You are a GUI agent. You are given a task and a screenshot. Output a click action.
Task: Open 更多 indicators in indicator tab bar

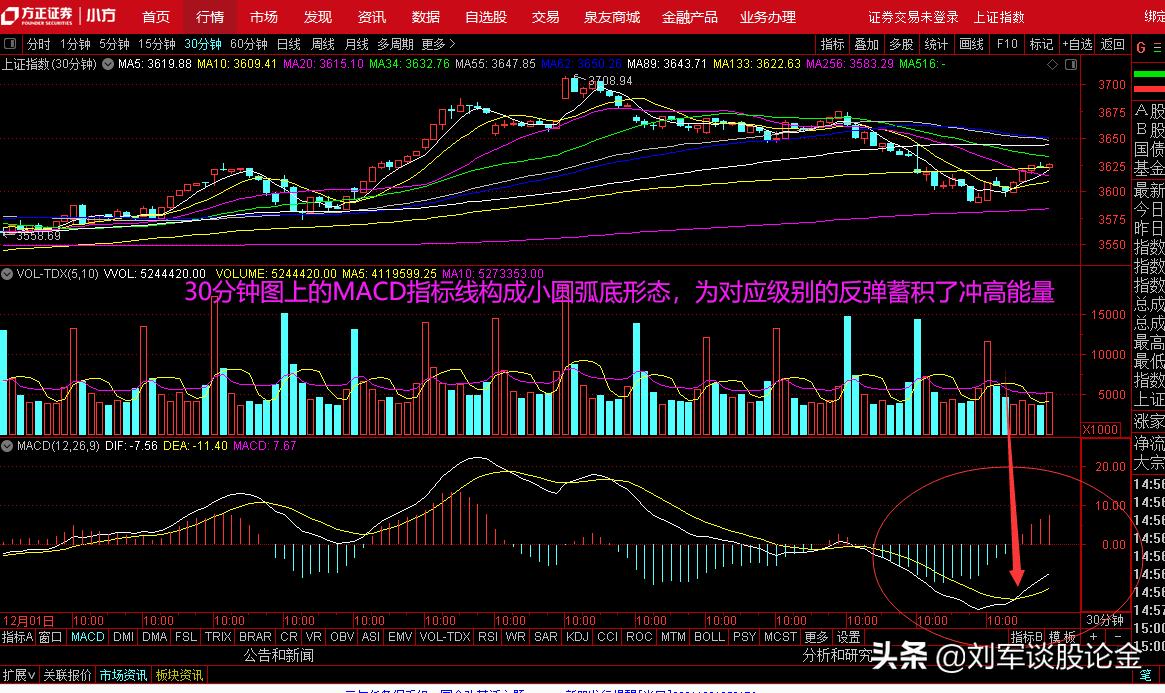coord(816,637)
